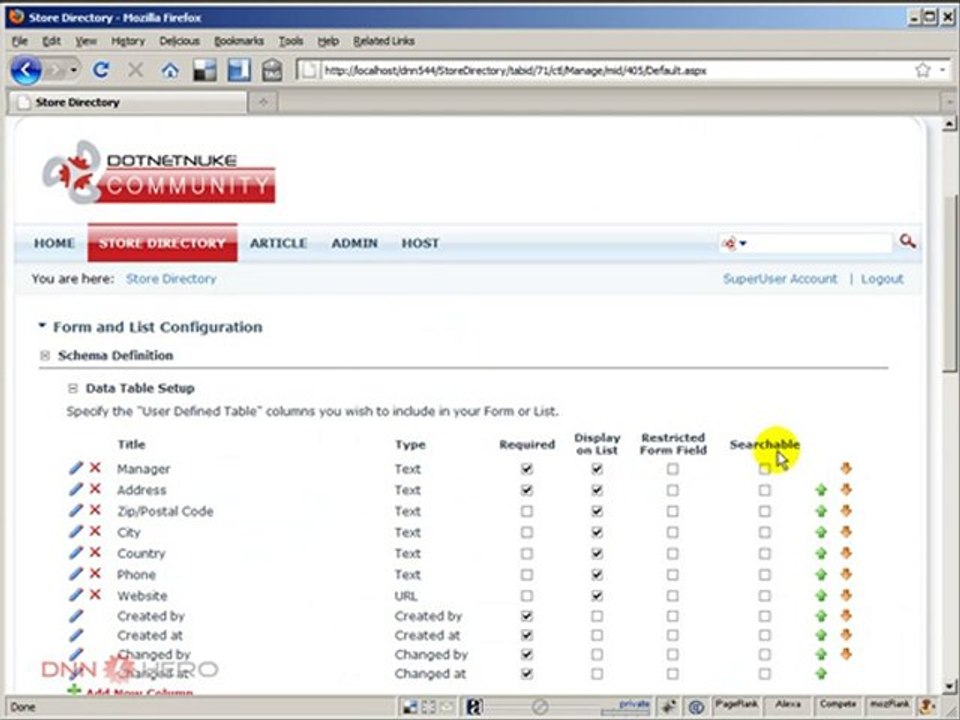Click the site search magnifier icon
The image size is (960, 720).
click(907, 241)
